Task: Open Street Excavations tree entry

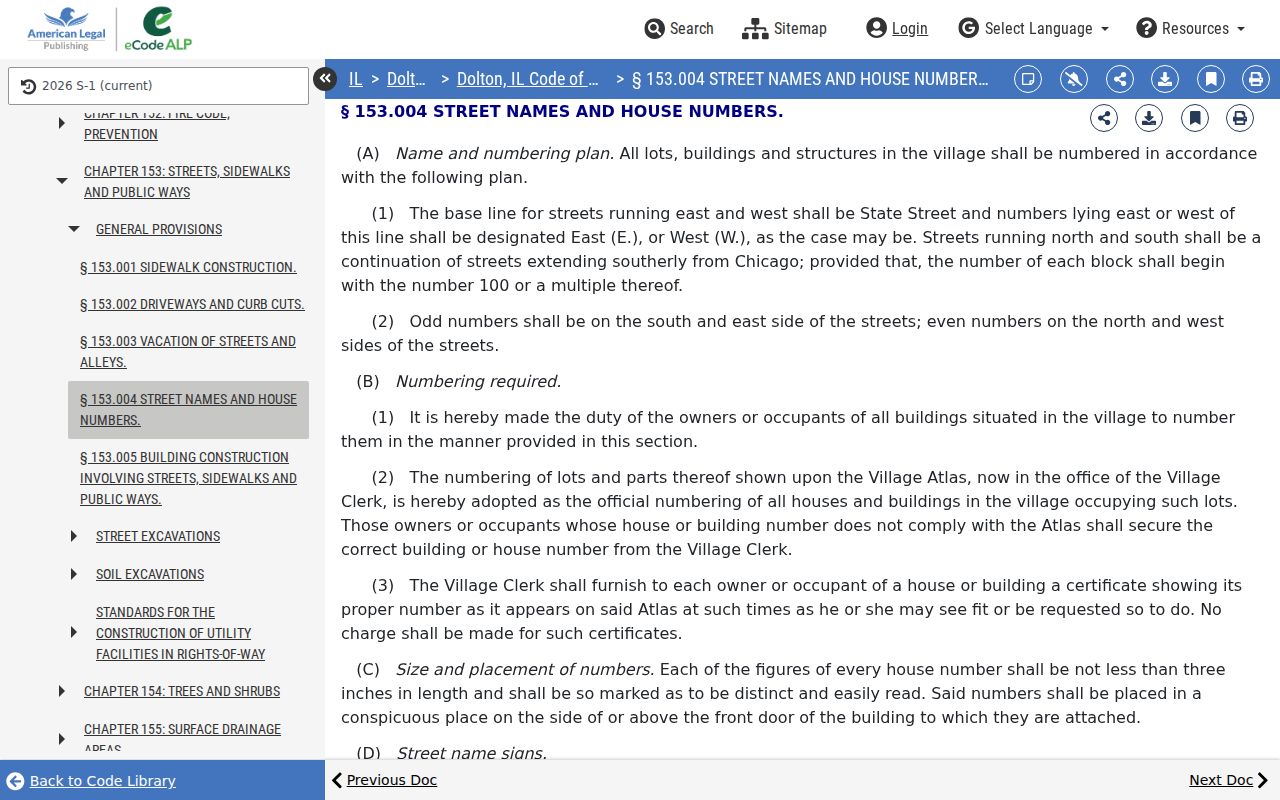Action: [x=158, y=536]
